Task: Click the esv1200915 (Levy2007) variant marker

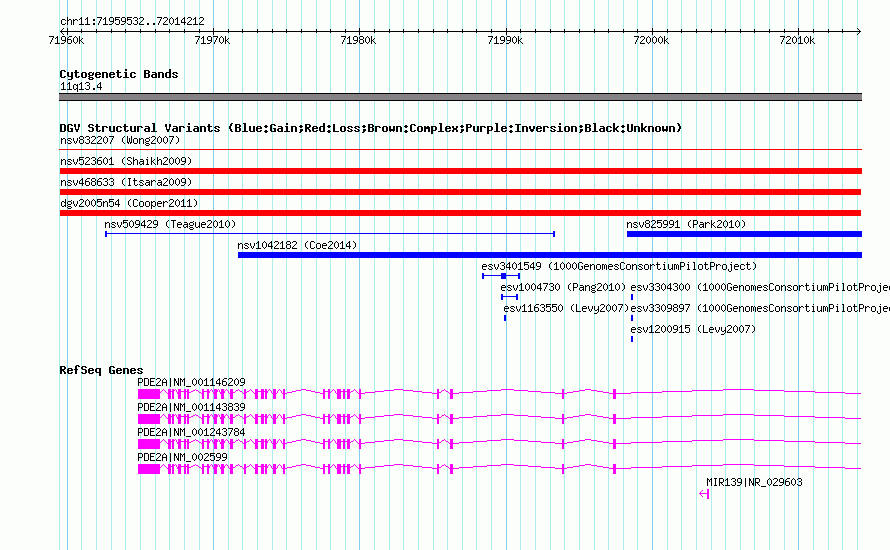Action: tap(632, 339)
